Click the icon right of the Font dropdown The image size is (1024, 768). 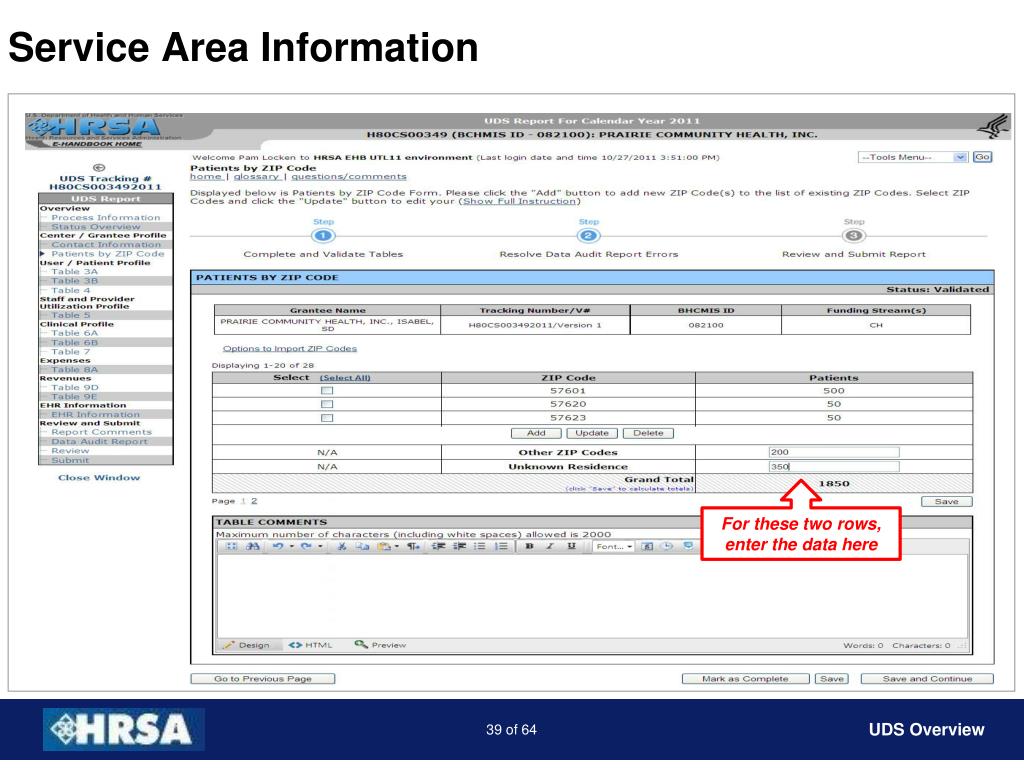tap(647, 547)
